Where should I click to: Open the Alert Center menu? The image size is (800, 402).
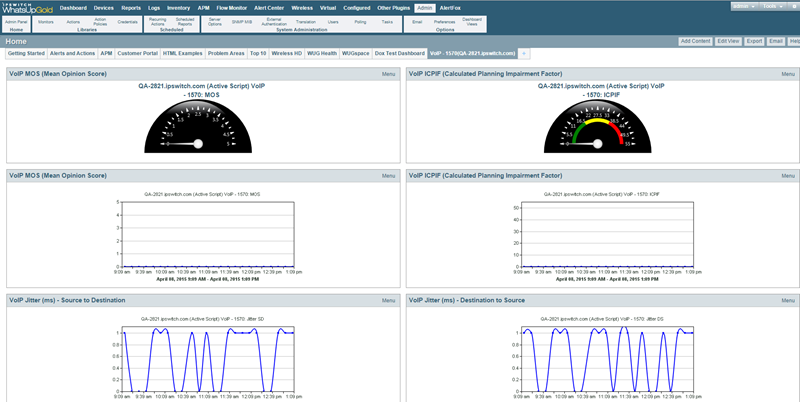269,8
